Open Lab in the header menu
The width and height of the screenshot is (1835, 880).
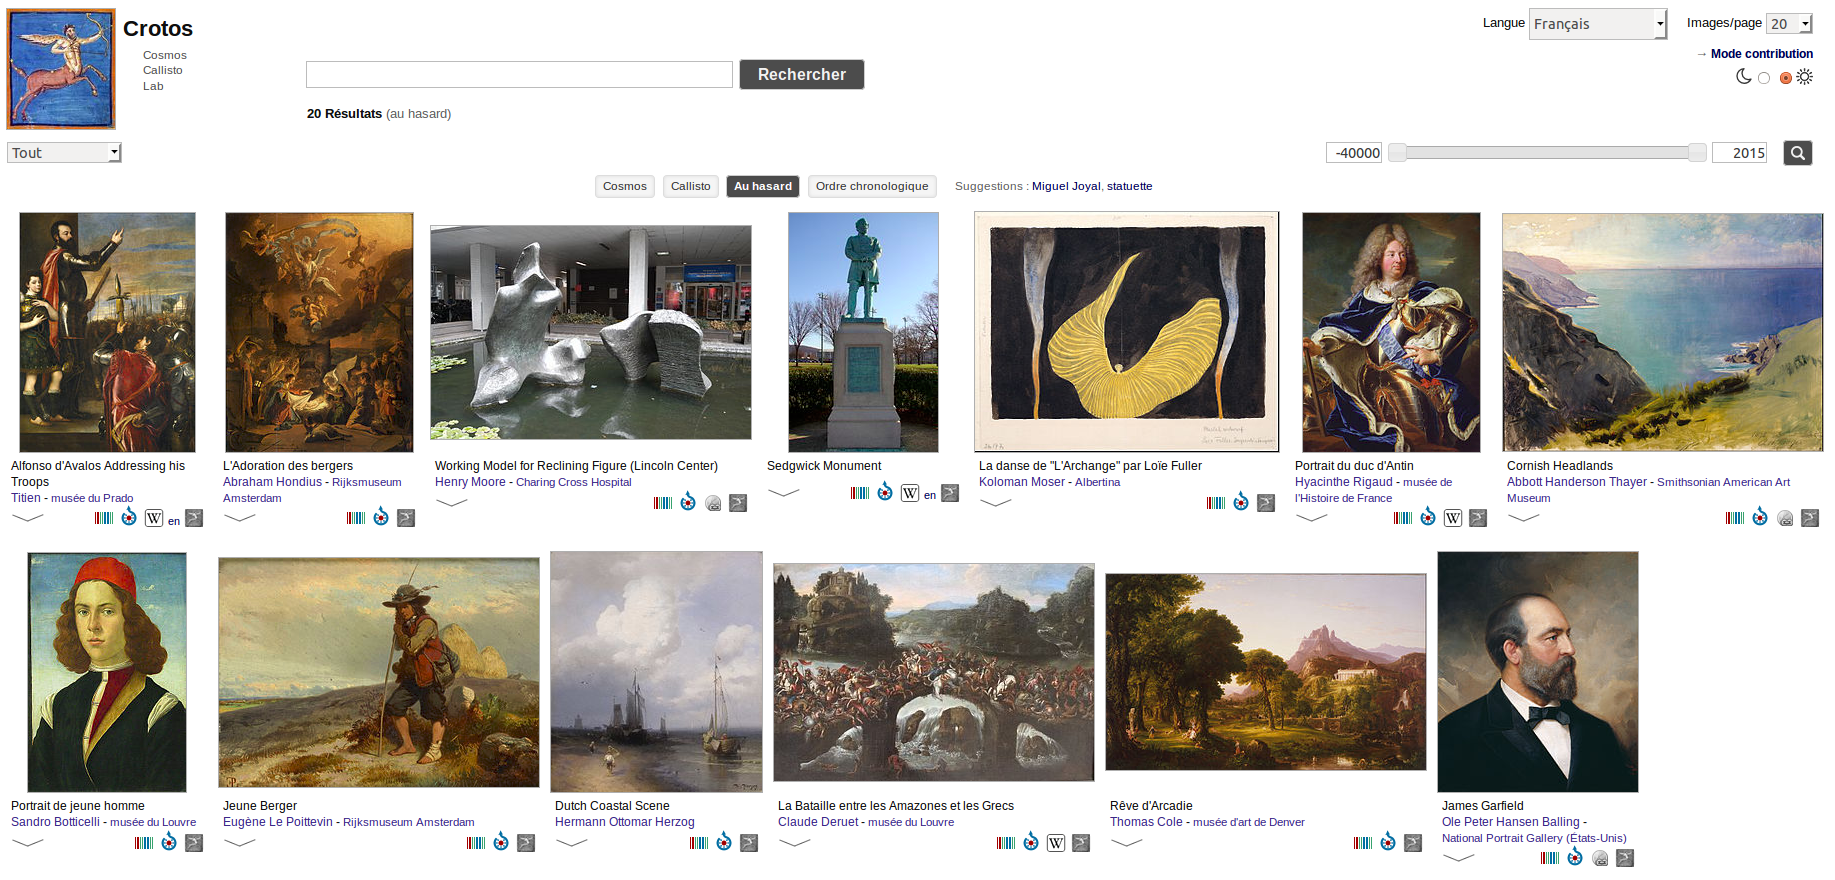point(153,86)
